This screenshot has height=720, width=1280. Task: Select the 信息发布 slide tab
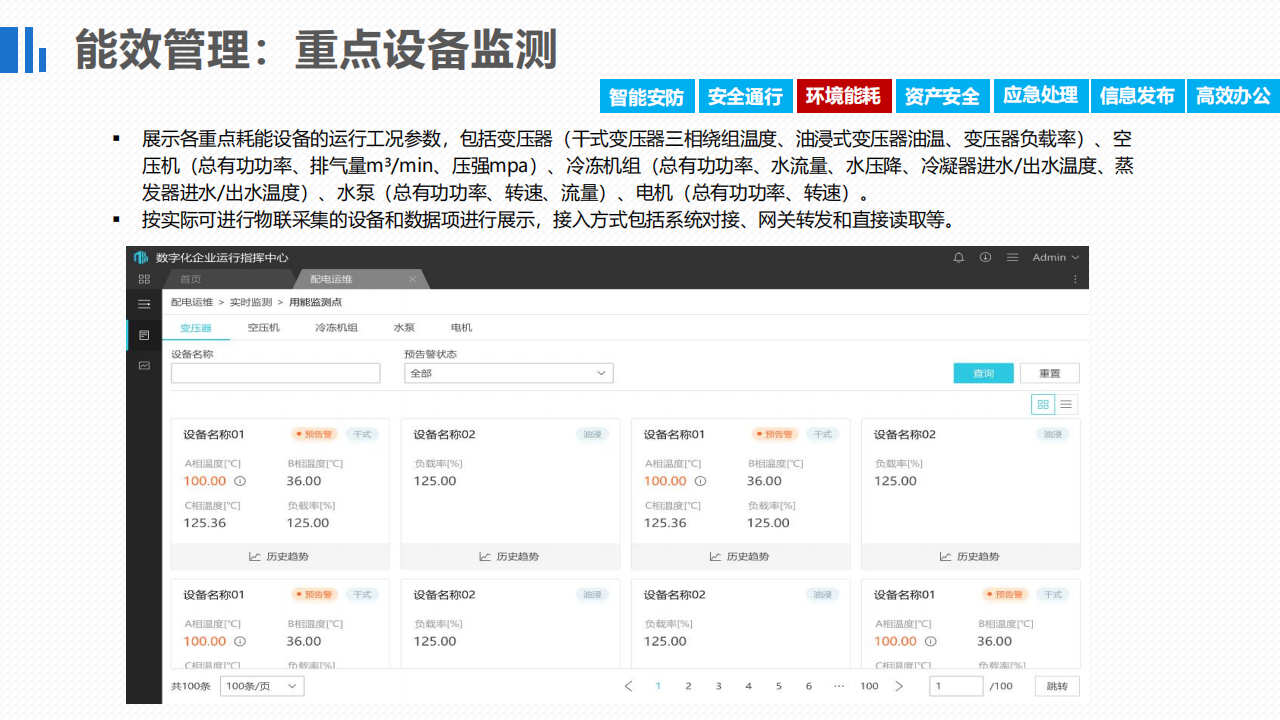tap(1137, 96)
